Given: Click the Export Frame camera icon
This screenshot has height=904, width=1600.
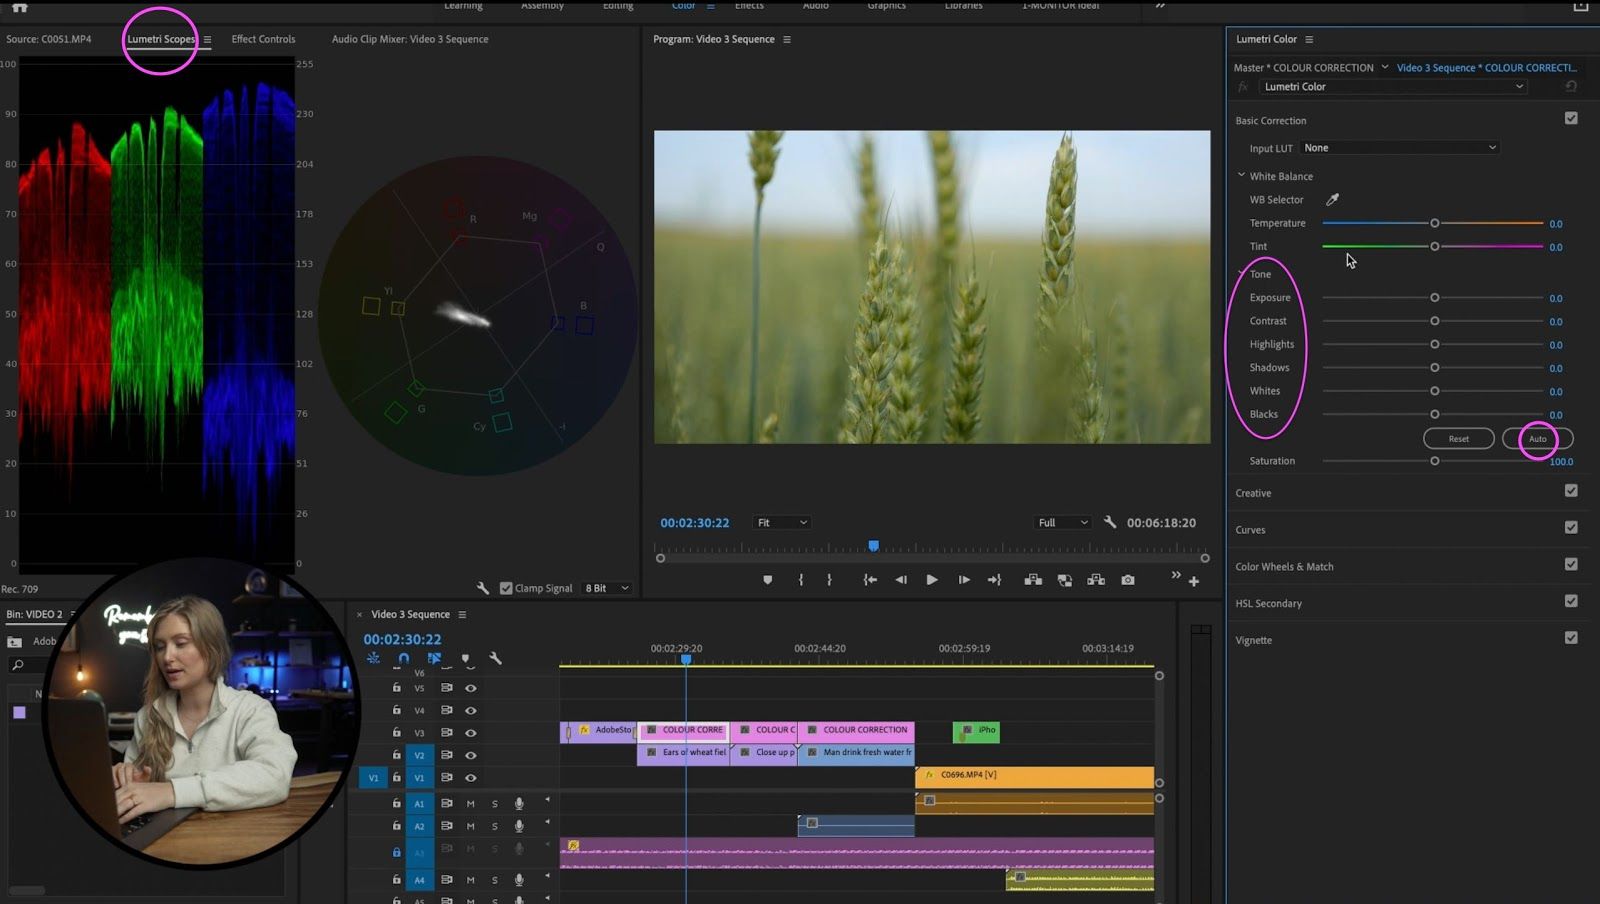Looking at the screenshot, I should coord(1128,580).
